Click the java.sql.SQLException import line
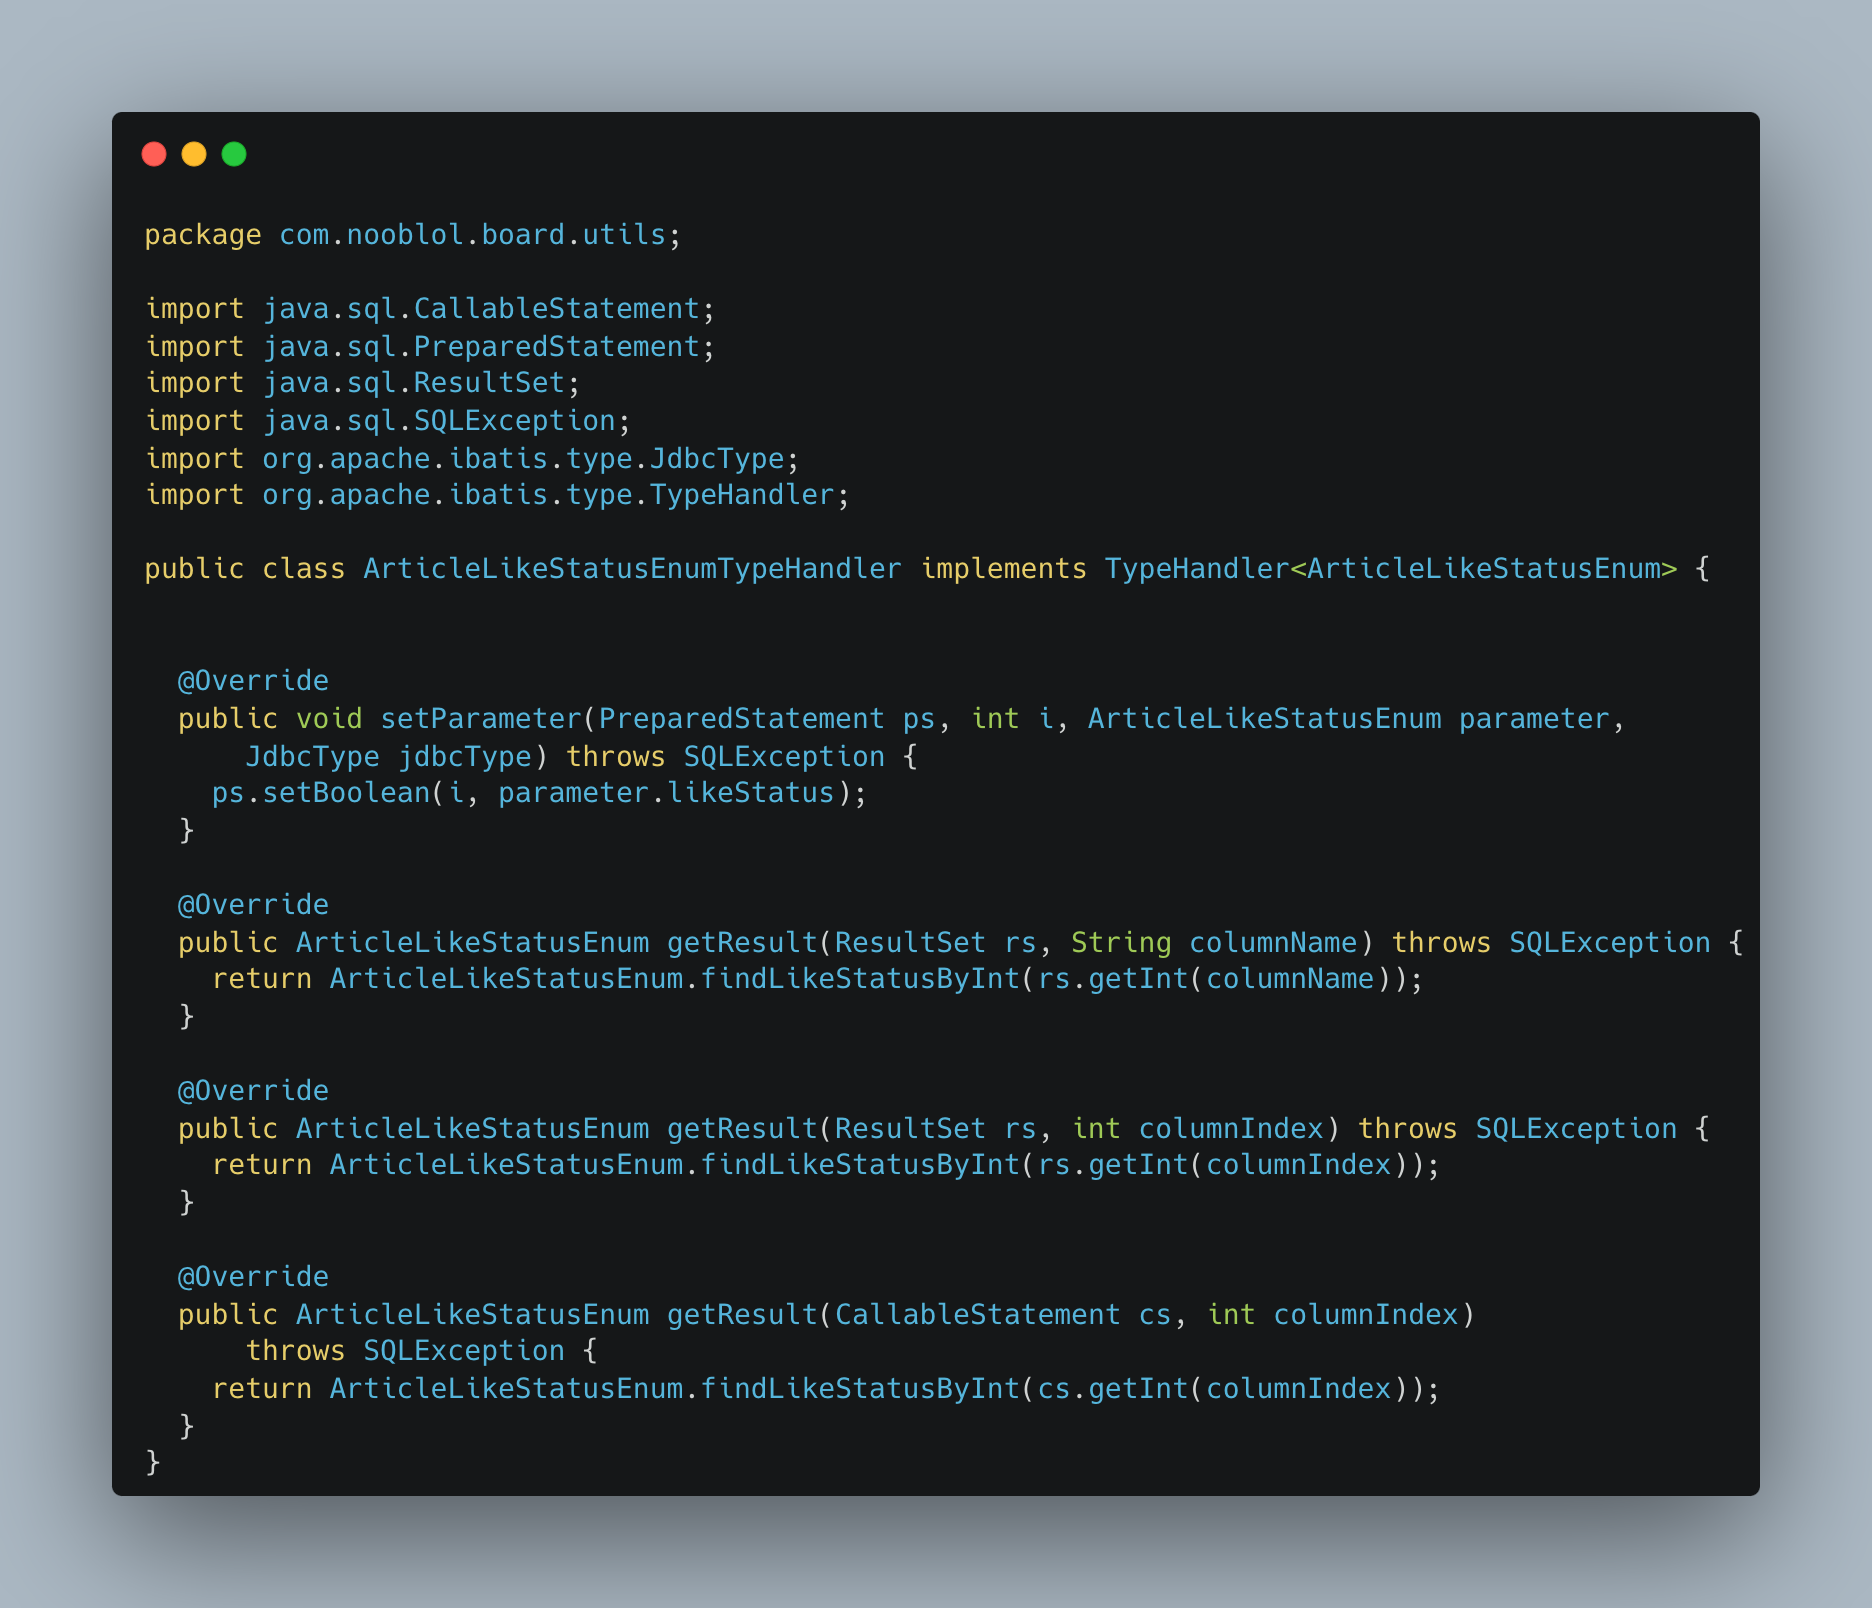 (x=388, y=421)
